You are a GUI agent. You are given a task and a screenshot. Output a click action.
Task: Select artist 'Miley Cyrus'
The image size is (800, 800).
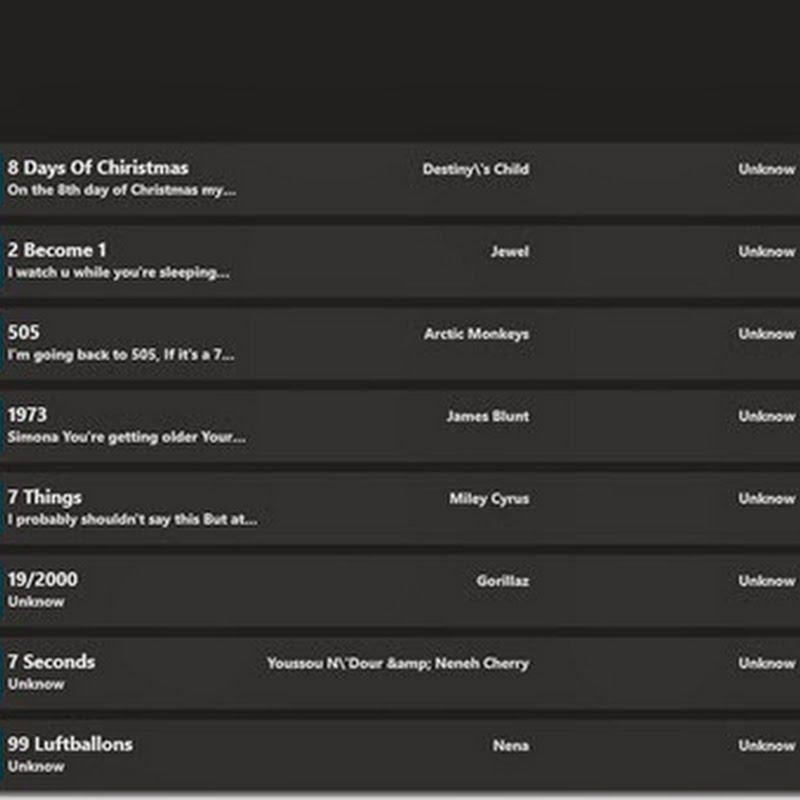point(489,499)
